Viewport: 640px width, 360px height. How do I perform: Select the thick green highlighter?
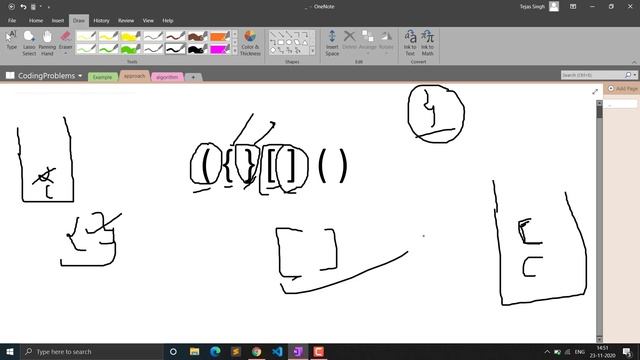(131, 49)
